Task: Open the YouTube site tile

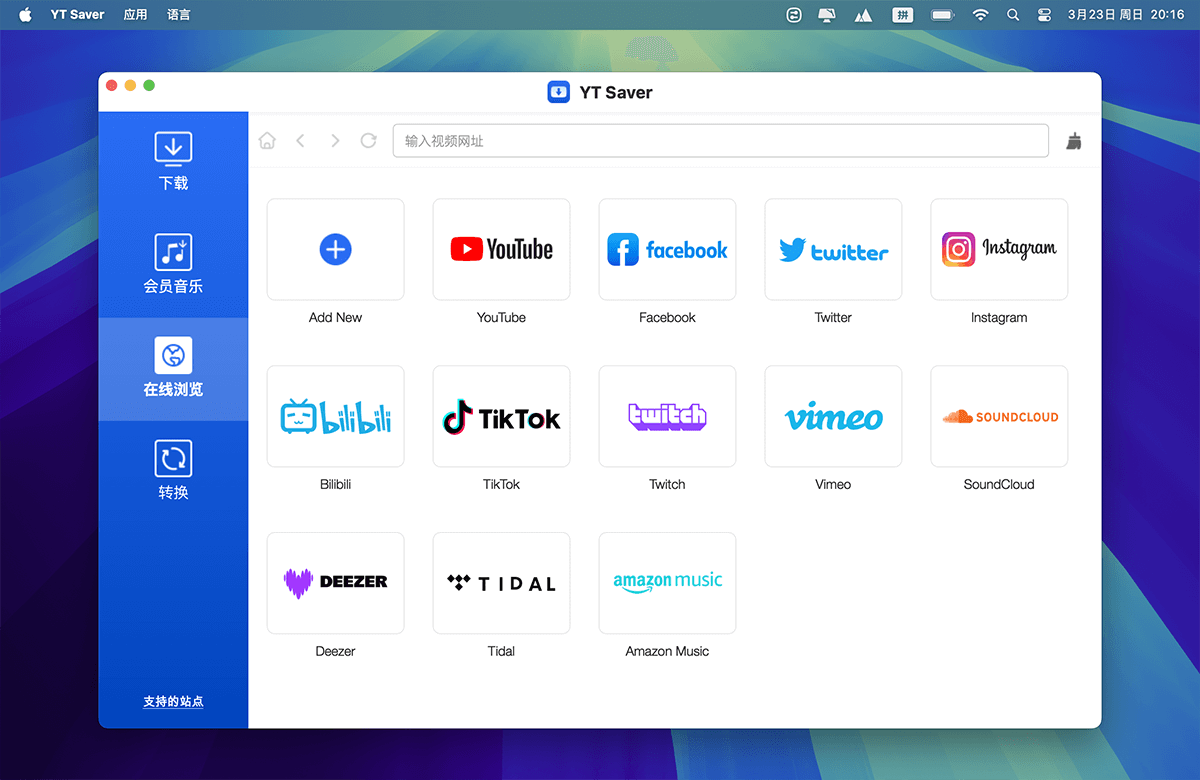Action: 501,249
